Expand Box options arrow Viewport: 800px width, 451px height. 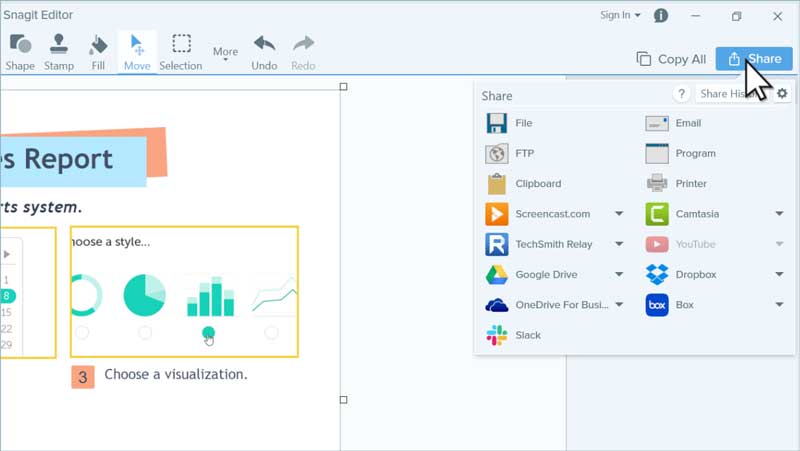[x=780, y=305]
